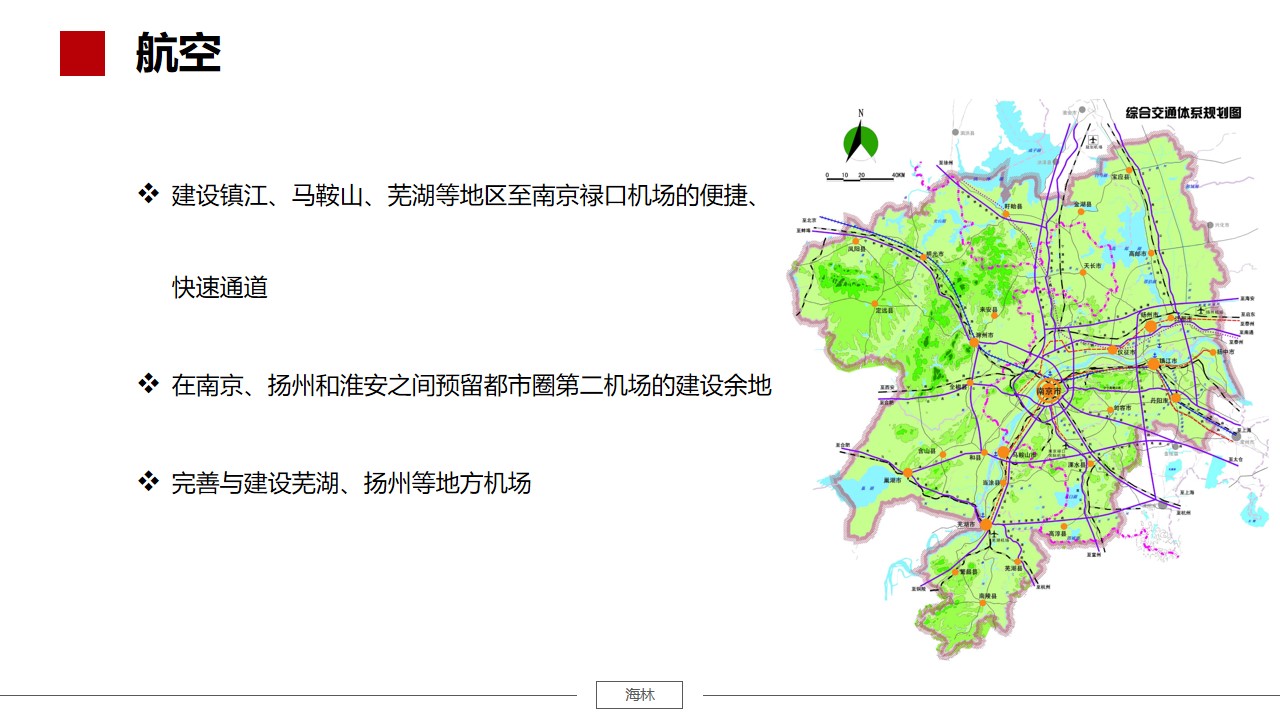Click the 滁州市 orange marker on map
The image size is (1280, 720).
973,343
